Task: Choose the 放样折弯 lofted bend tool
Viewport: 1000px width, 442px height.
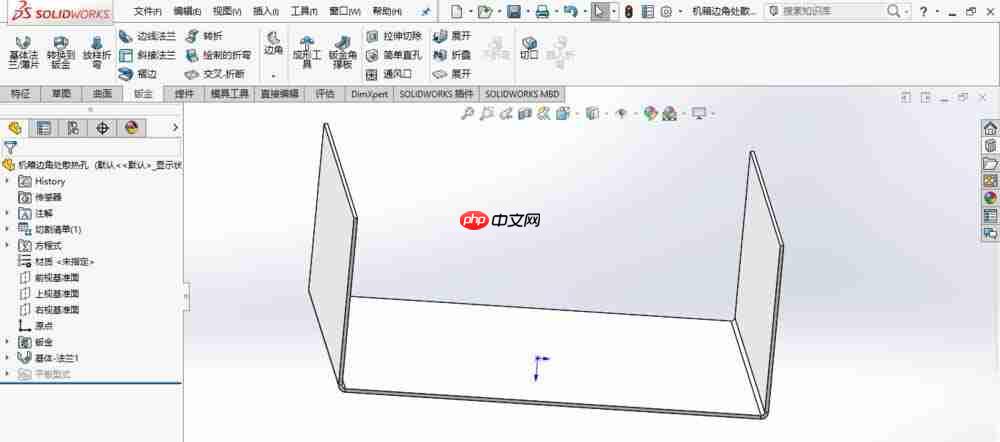Action: (x=97, y=52)
